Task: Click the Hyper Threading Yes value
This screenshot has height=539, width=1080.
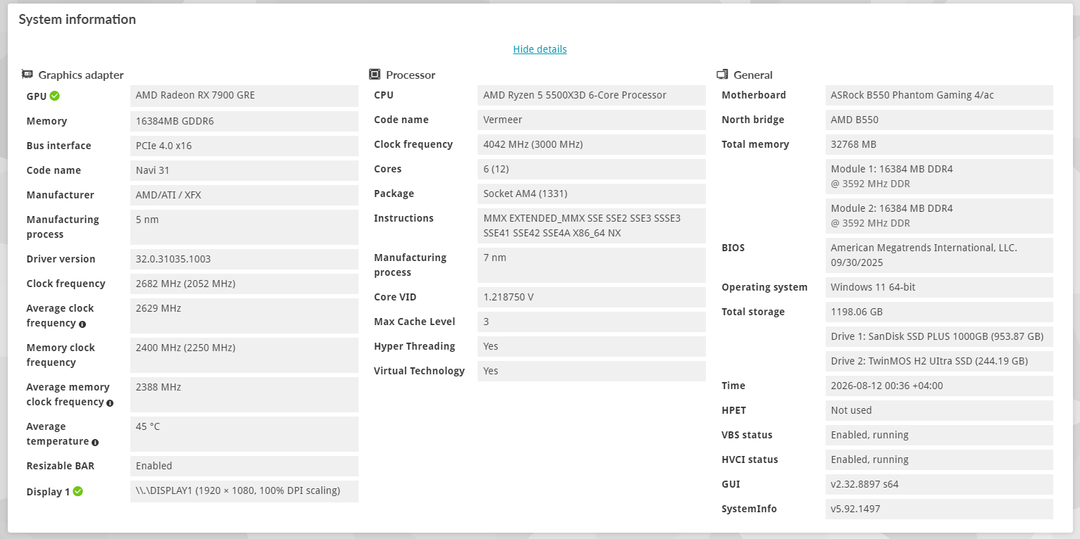Action: pos(592,346)
